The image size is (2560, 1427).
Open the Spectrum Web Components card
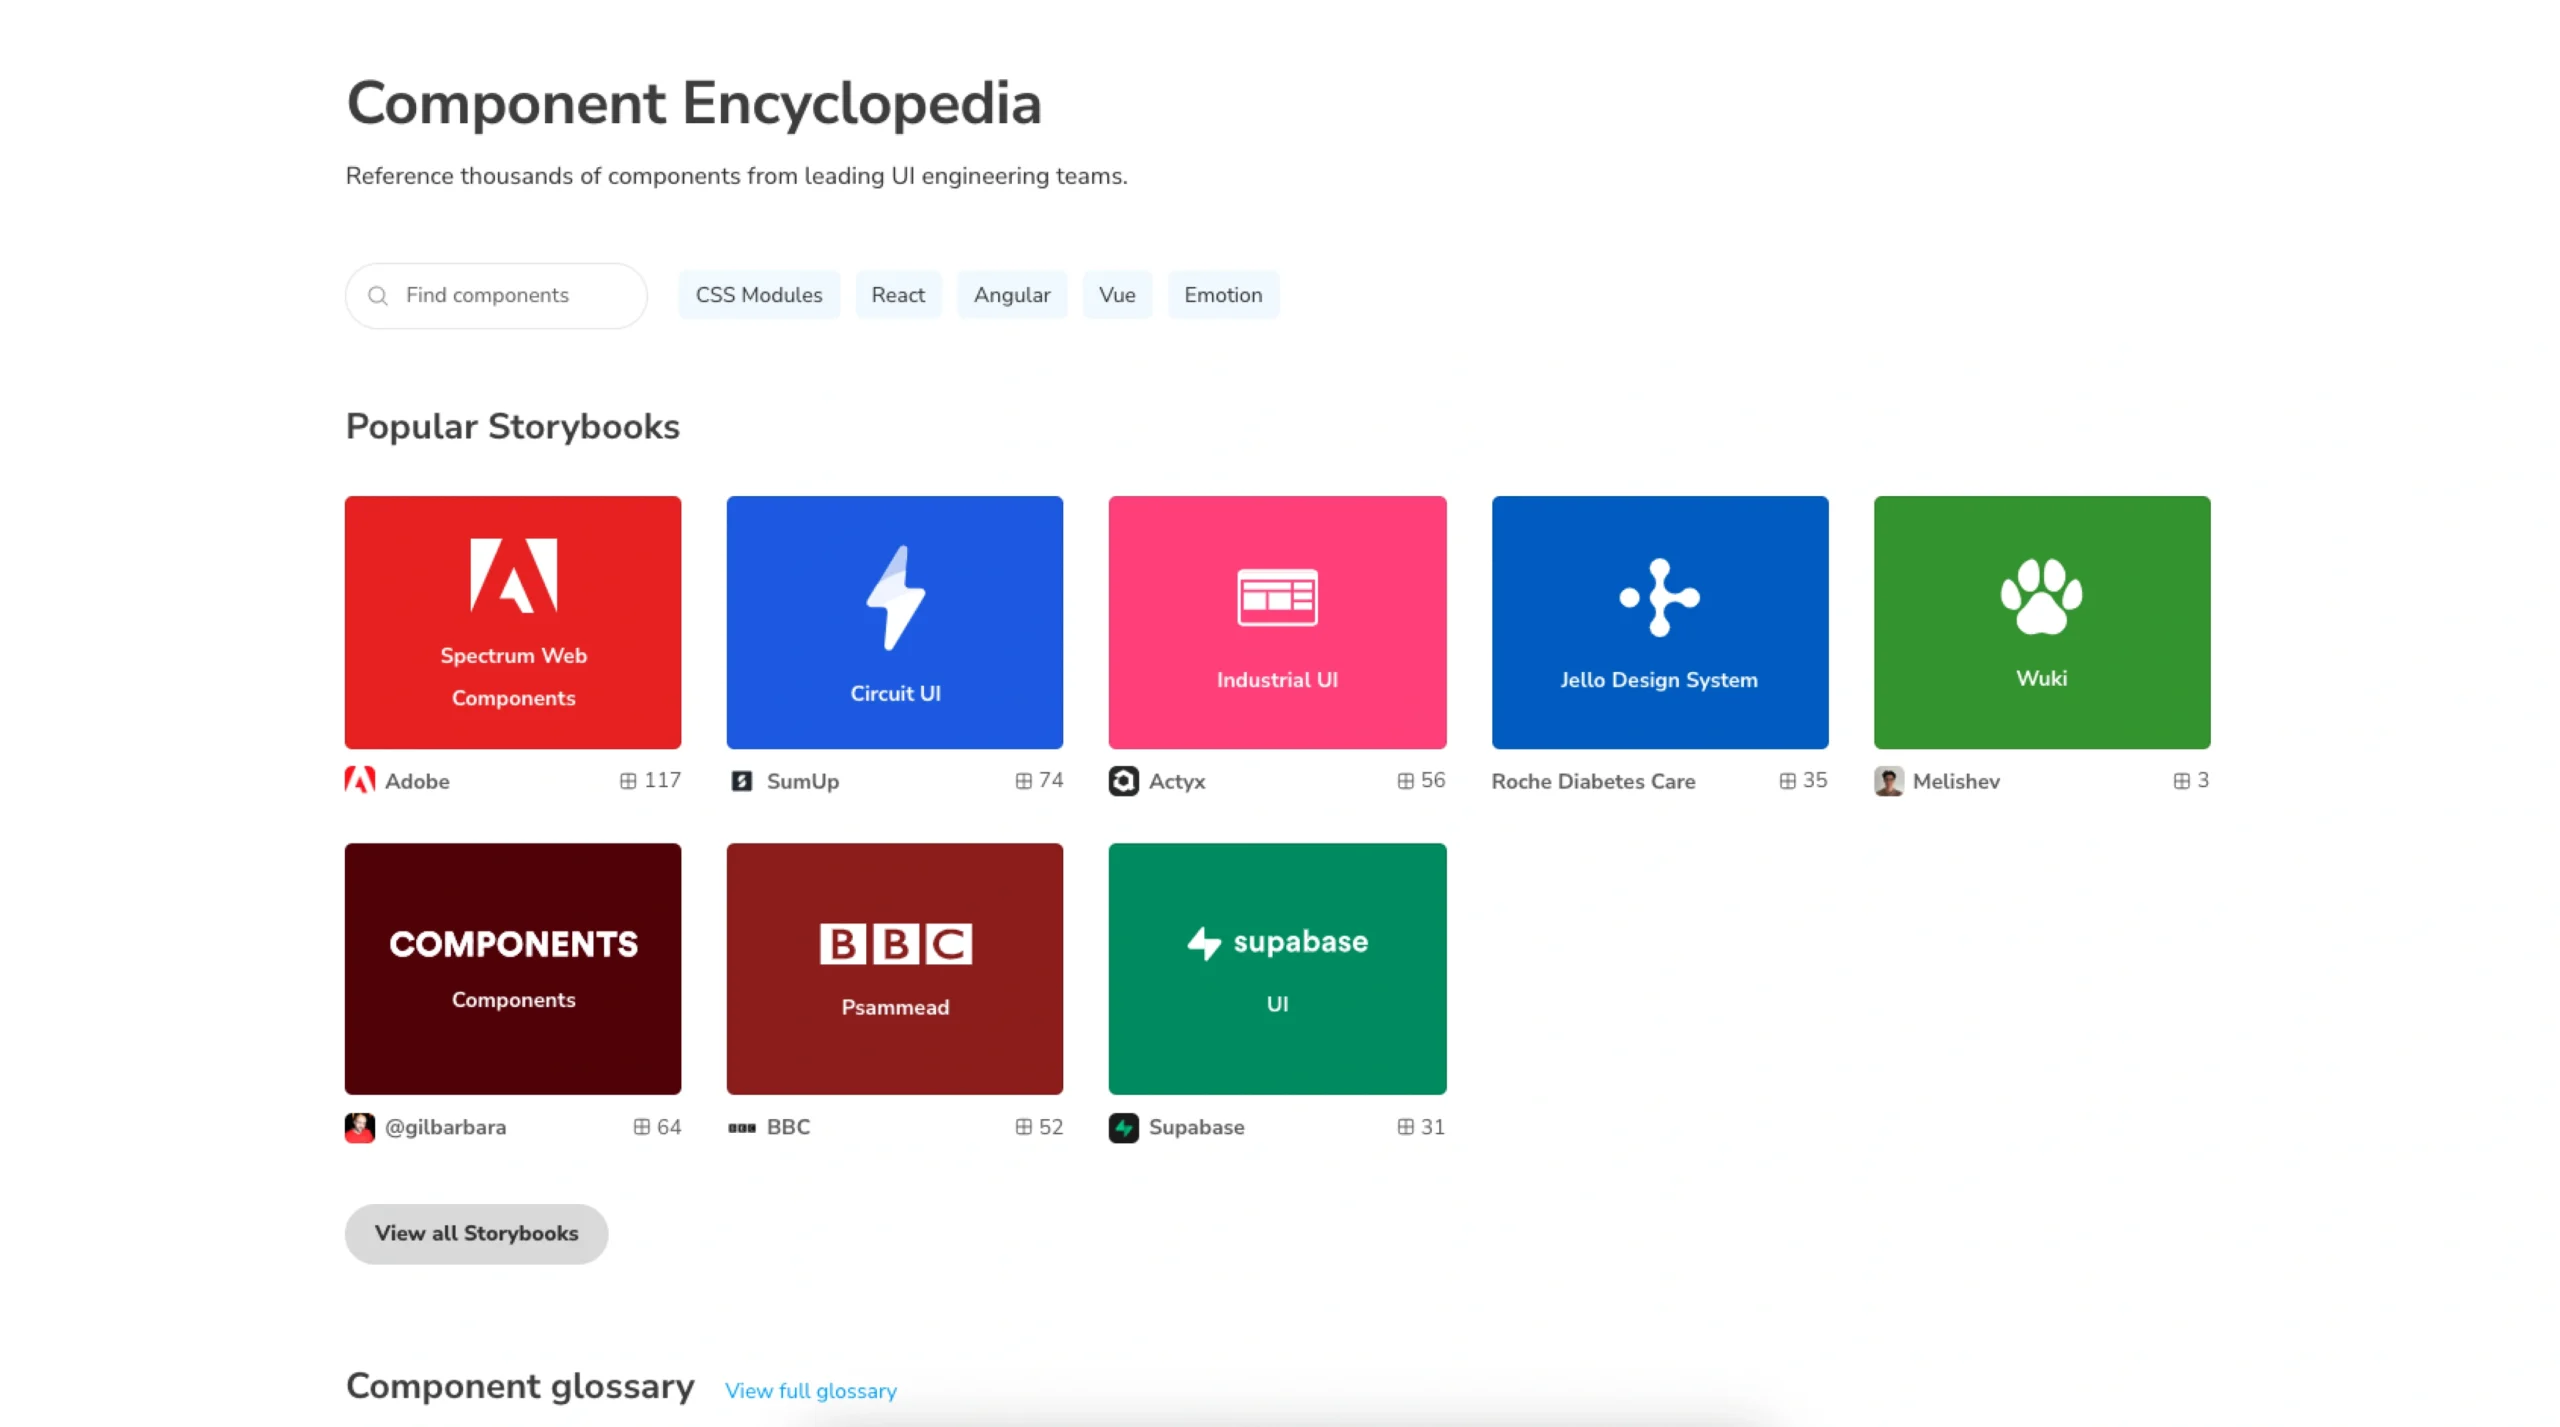pos(513,622)
